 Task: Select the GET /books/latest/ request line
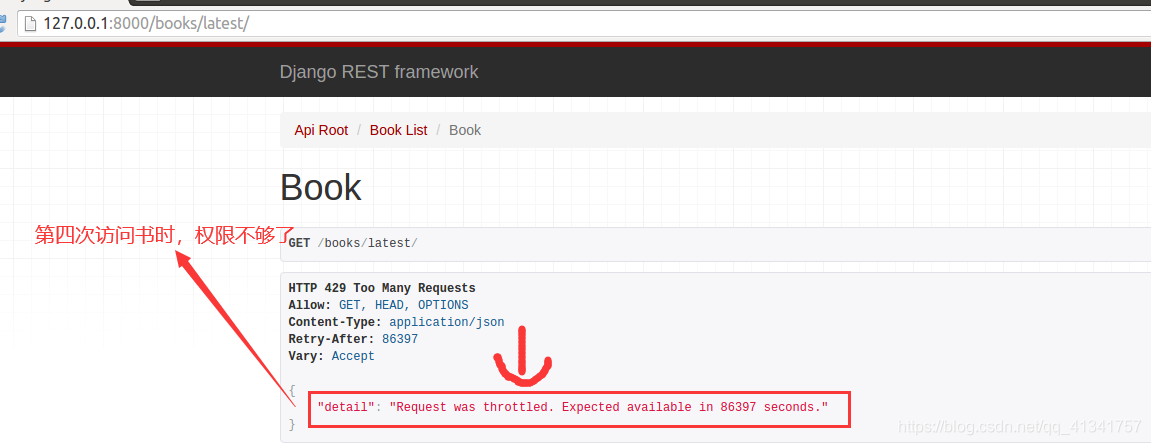353,243
